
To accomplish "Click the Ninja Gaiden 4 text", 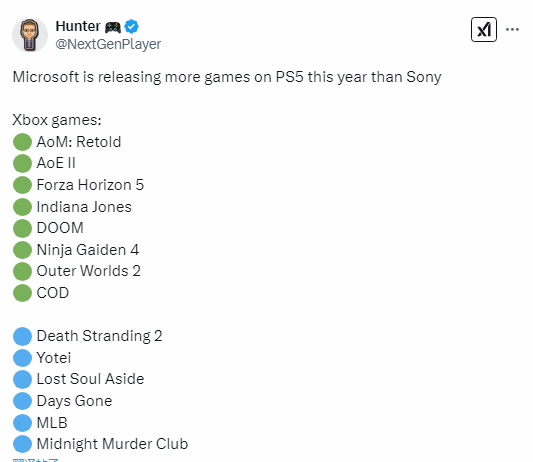I will 88,250.
